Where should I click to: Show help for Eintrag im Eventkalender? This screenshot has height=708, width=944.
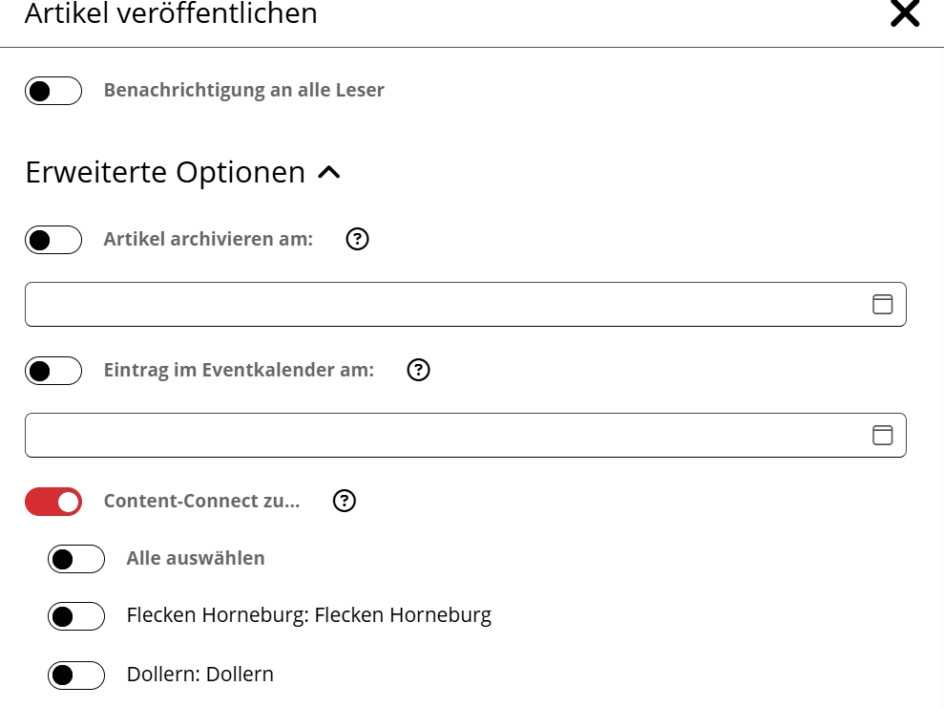(x=420, y=371)
